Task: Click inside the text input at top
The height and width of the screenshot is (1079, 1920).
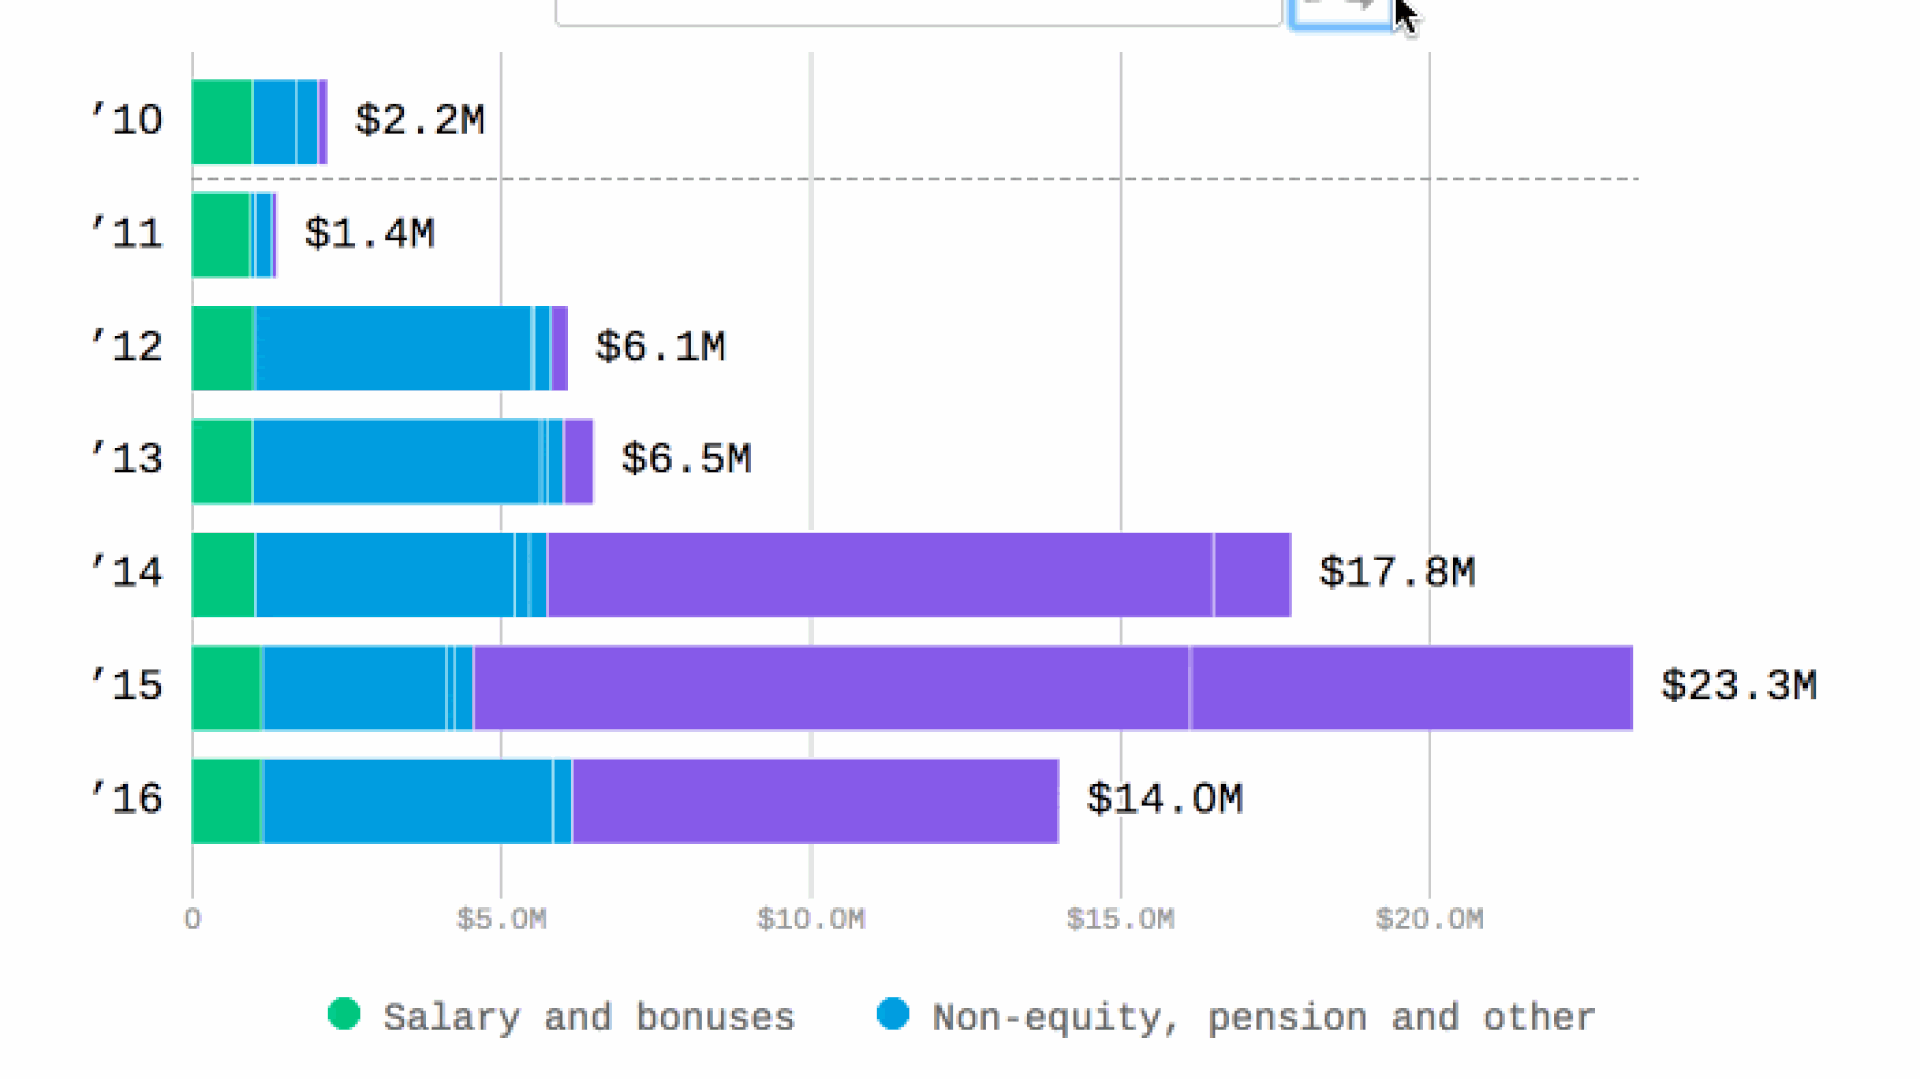Action: coord(918,11)
